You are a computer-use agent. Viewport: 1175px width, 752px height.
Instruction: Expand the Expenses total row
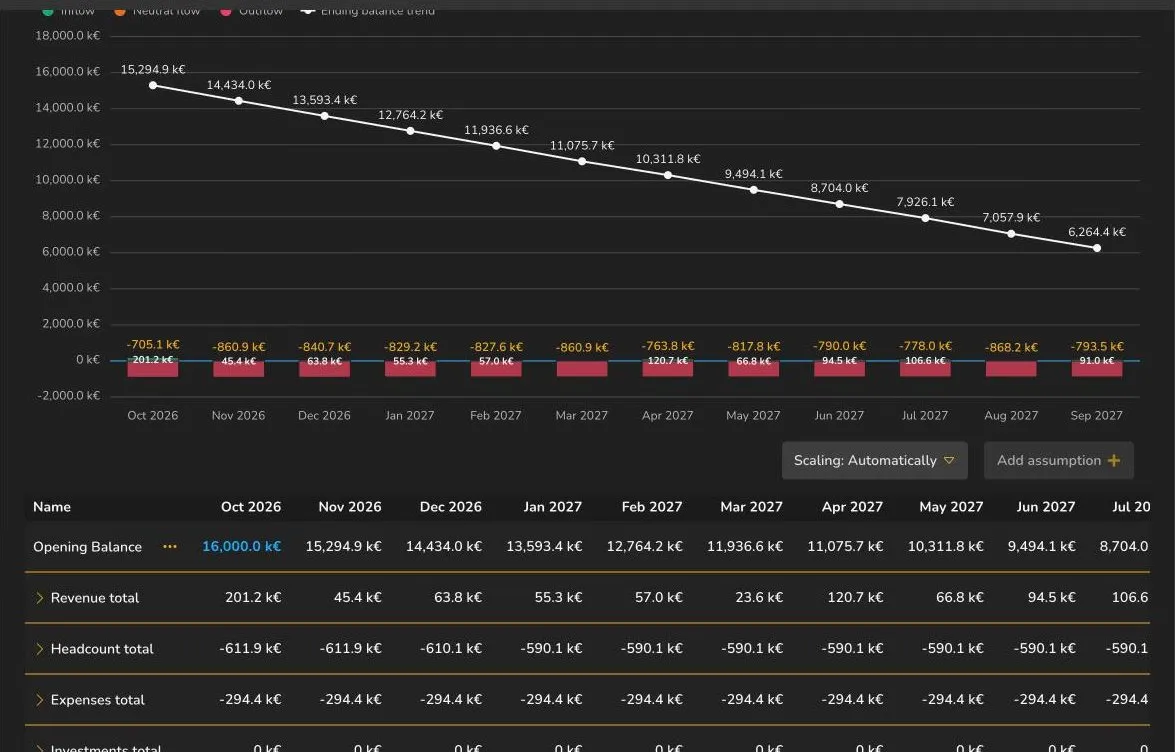coord(39,700)
